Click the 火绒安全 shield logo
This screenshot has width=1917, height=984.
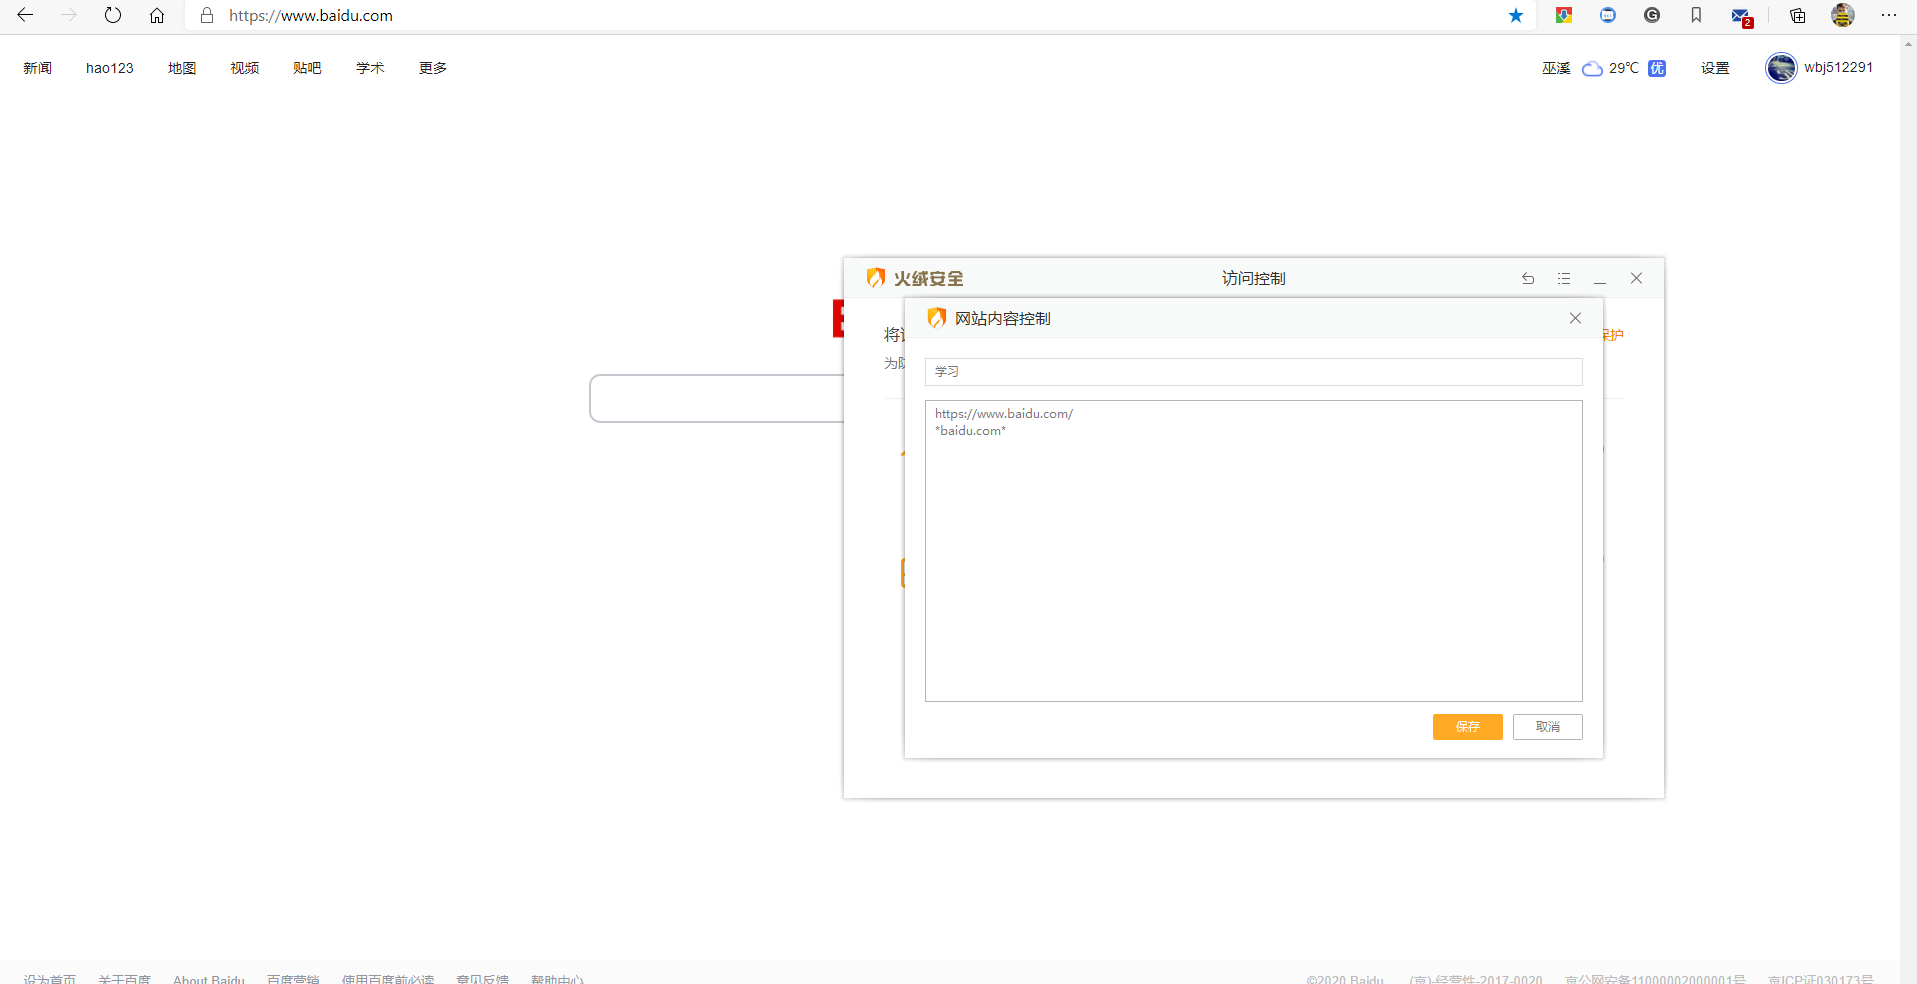(x=875, y=278)
